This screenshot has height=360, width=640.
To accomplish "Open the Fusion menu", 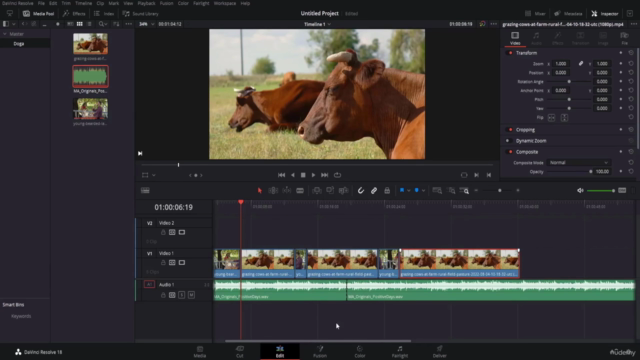I will click(x=166, y=3).
